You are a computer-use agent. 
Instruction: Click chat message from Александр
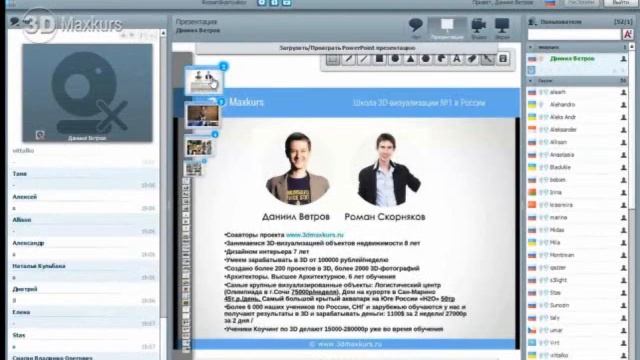[x=84, y=249]
